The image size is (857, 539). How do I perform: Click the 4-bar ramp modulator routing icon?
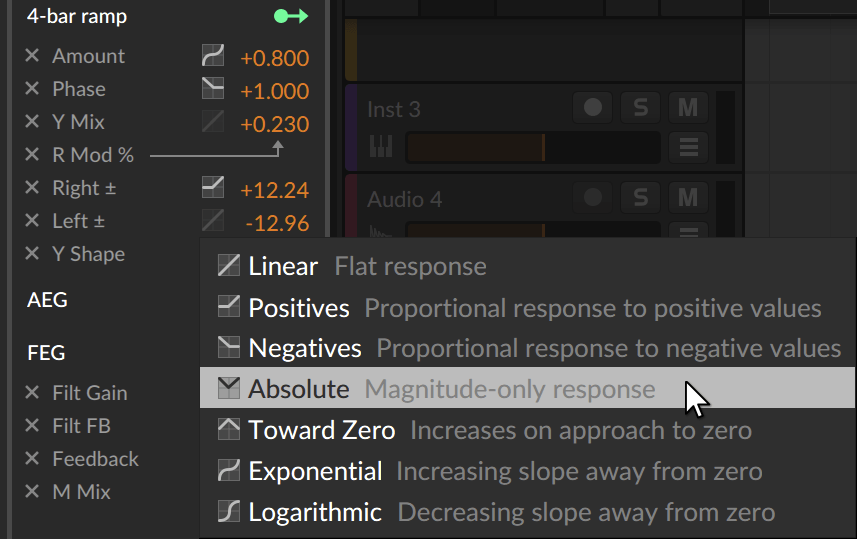(291, 17)
